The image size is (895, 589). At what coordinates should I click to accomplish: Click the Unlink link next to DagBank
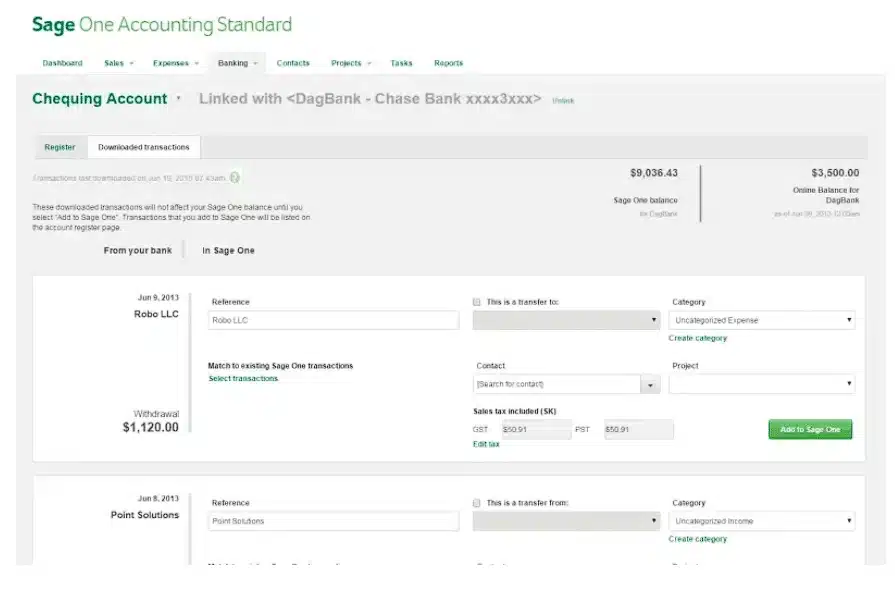(x=563, y=100)
